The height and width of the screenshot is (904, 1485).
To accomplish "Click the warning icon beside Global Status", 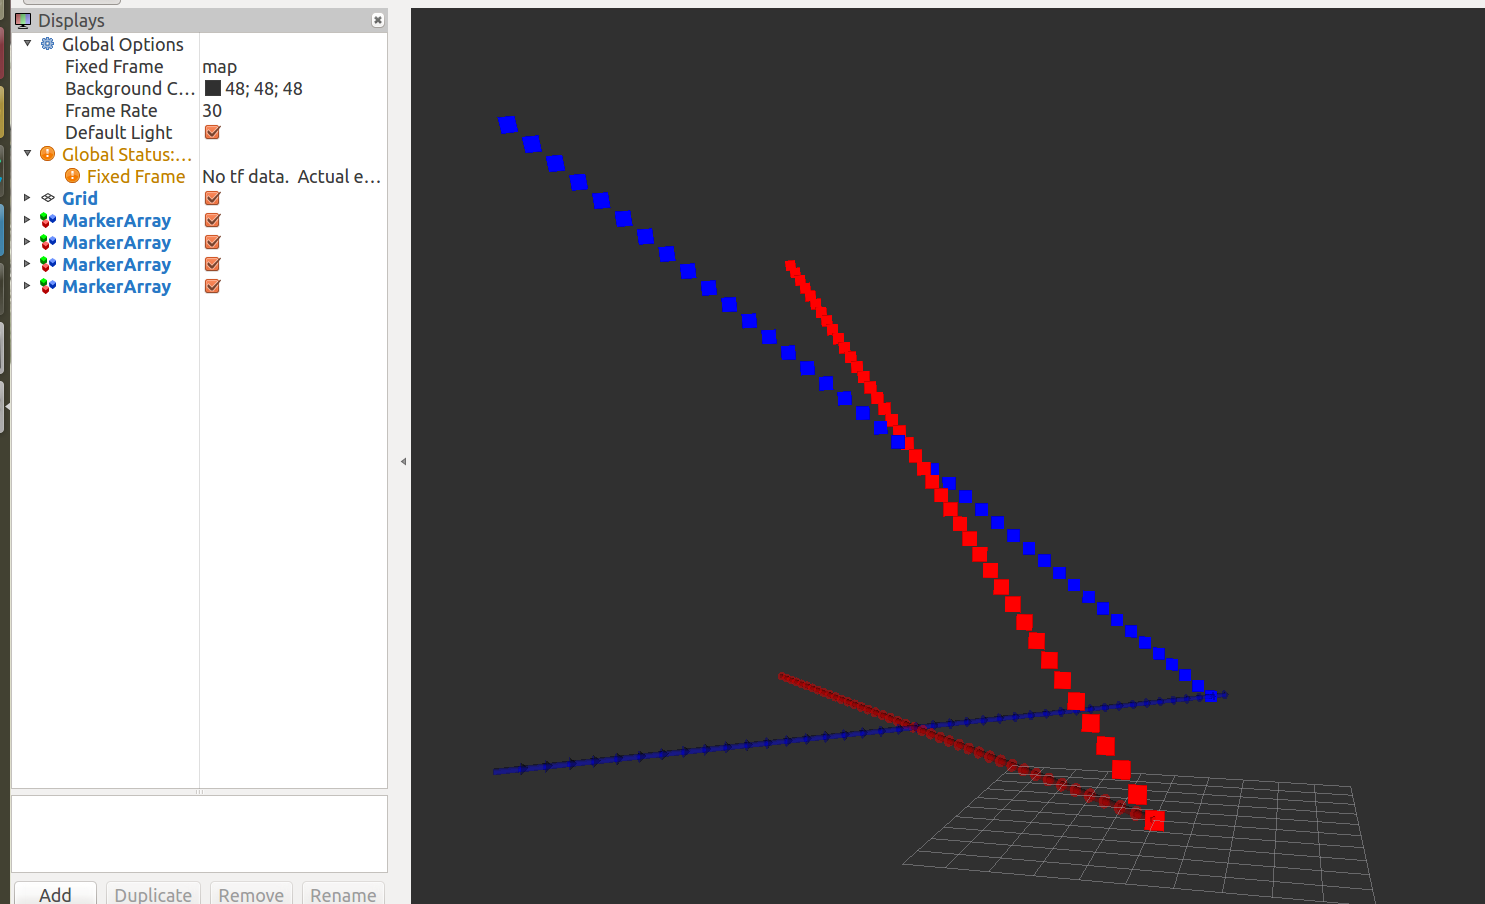I will click(47, 153).
